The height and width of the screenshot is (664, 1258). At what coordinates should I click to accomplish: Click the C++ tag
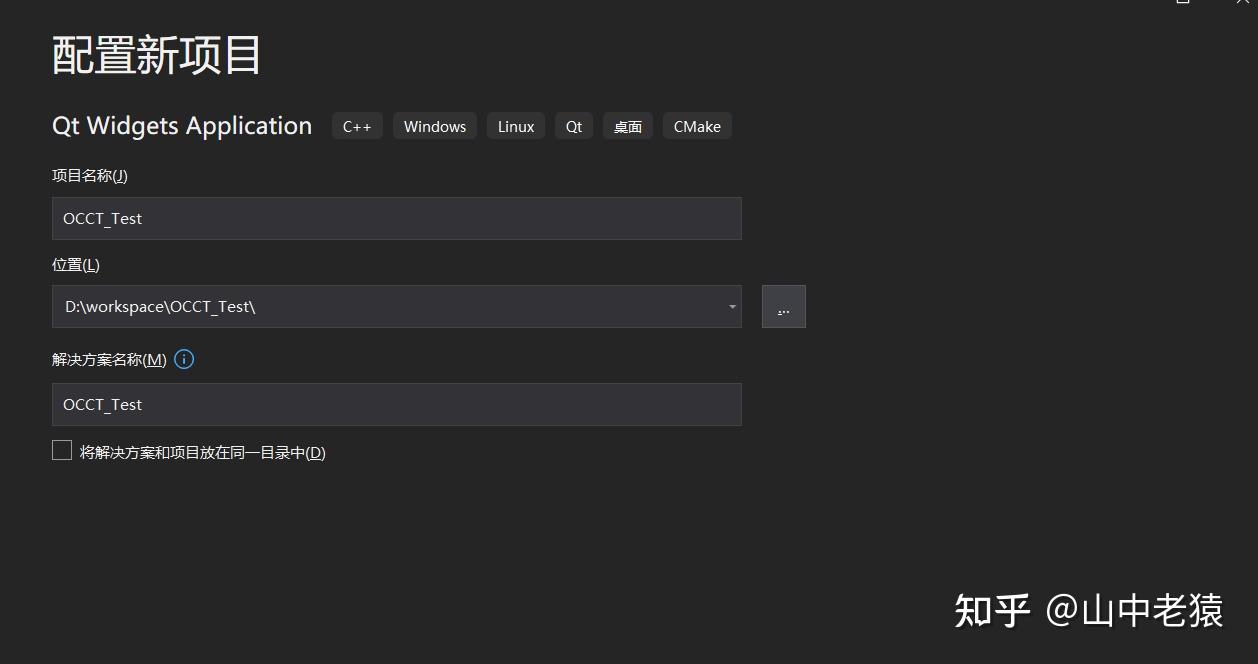point(357,126)
